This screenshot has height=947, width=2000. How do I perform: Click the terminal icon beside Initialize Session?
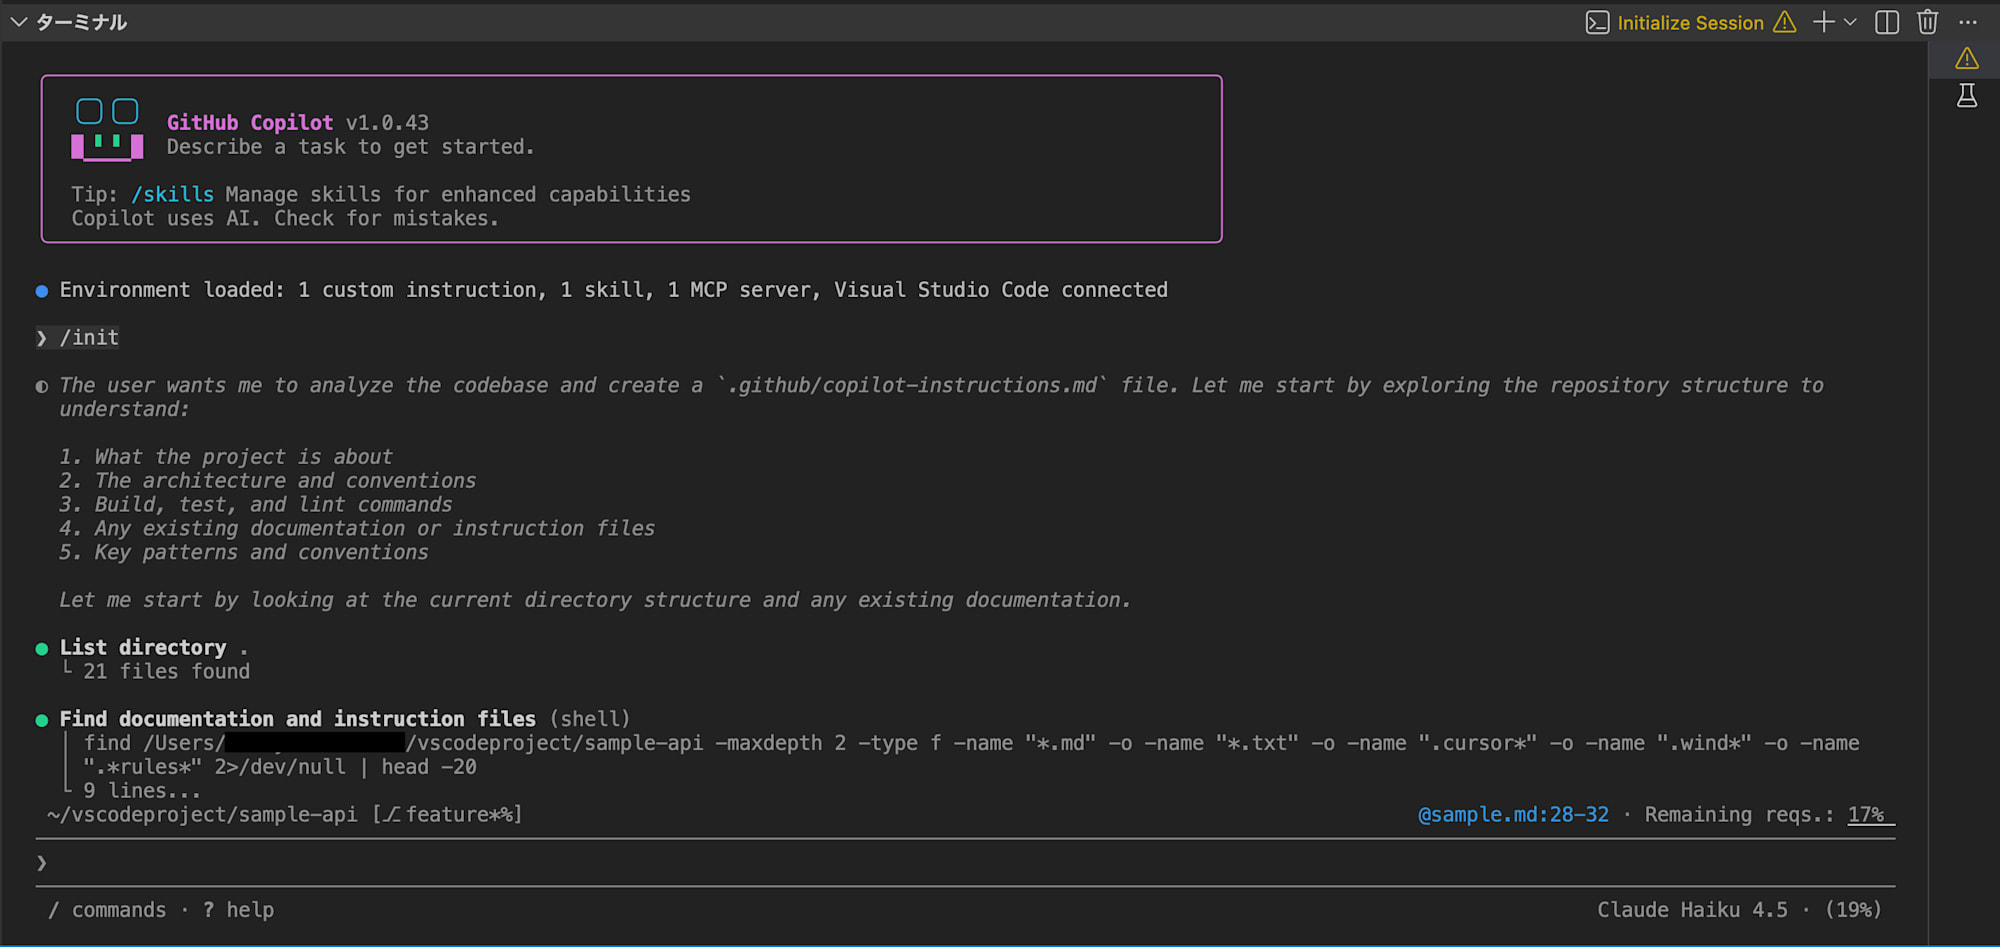[1597, 22]
